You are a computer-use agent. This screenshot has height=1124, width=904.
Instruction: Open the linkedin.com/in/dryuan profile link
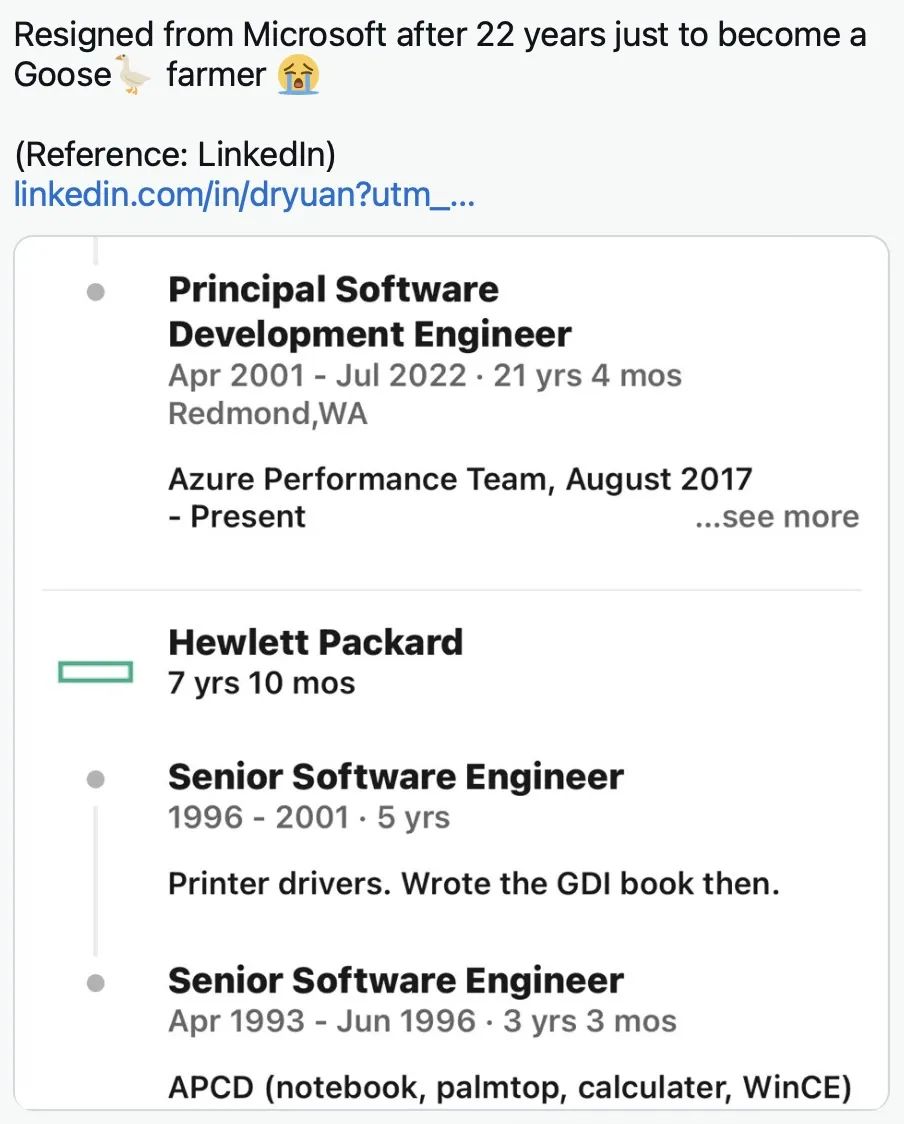pos(244,194)
